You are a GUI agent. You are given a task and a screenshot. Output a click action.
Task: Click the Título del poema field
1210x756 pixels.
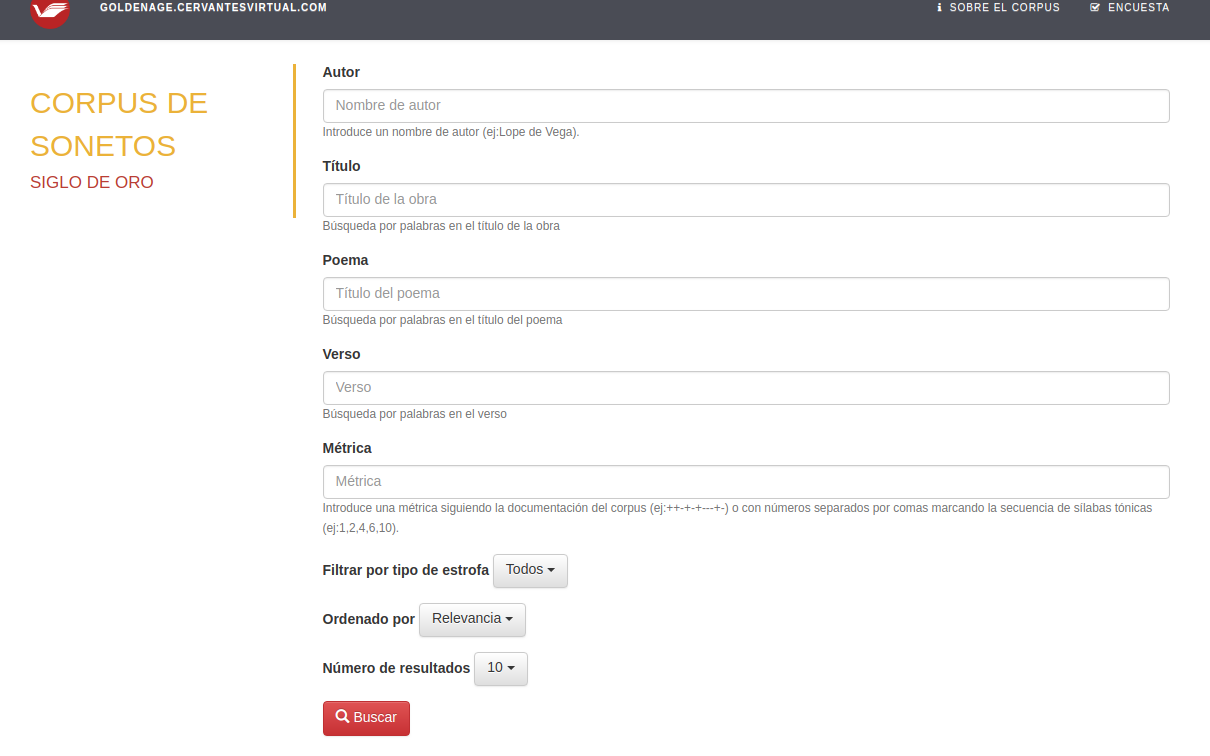(746, 294)
